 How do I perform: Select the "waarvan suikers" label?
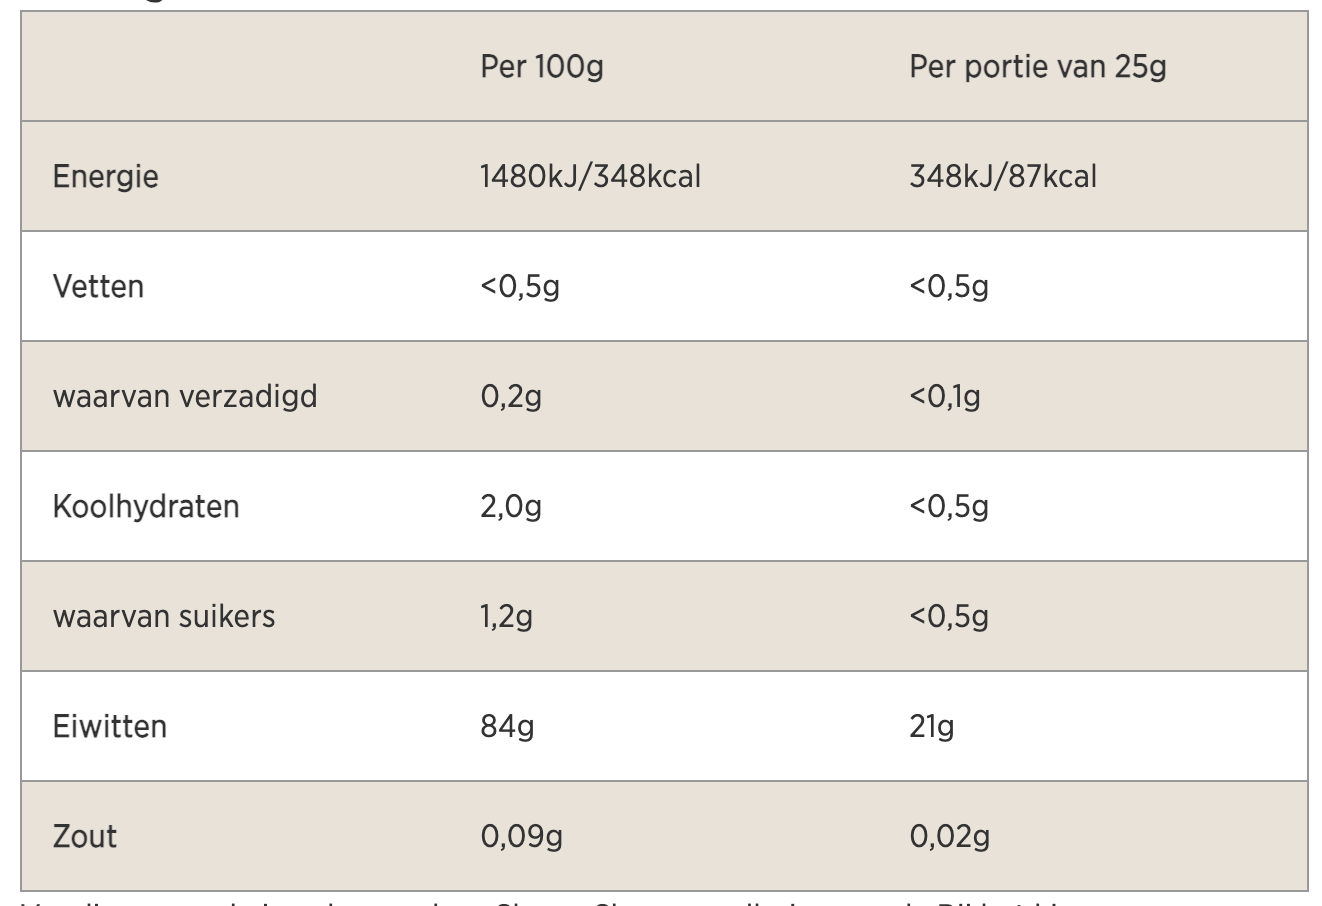(x=163, y=616)
